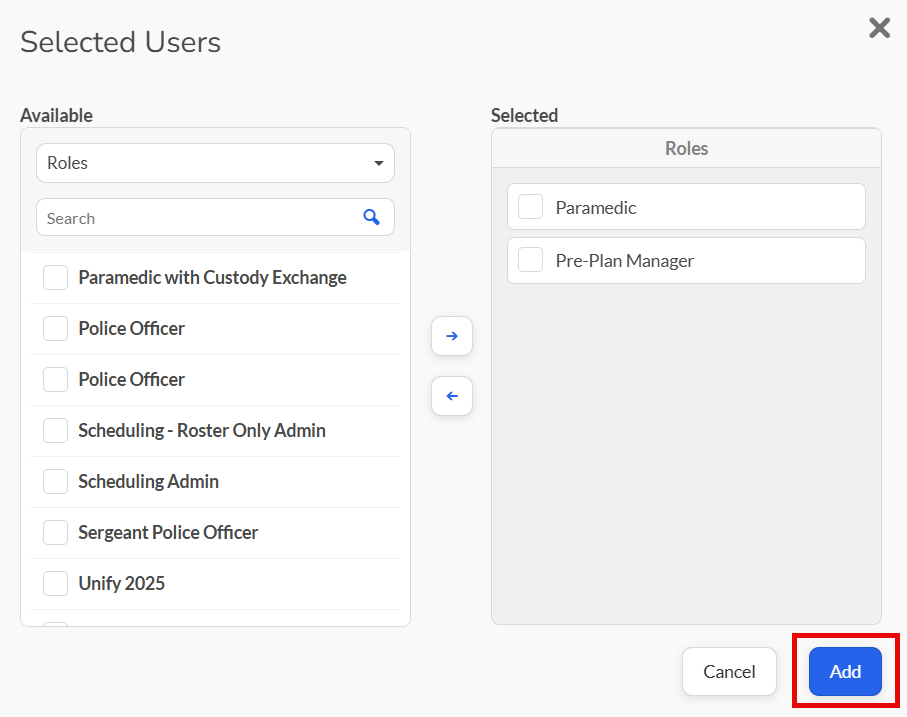Click the blue Add button
907x717 pixels.
845,671
